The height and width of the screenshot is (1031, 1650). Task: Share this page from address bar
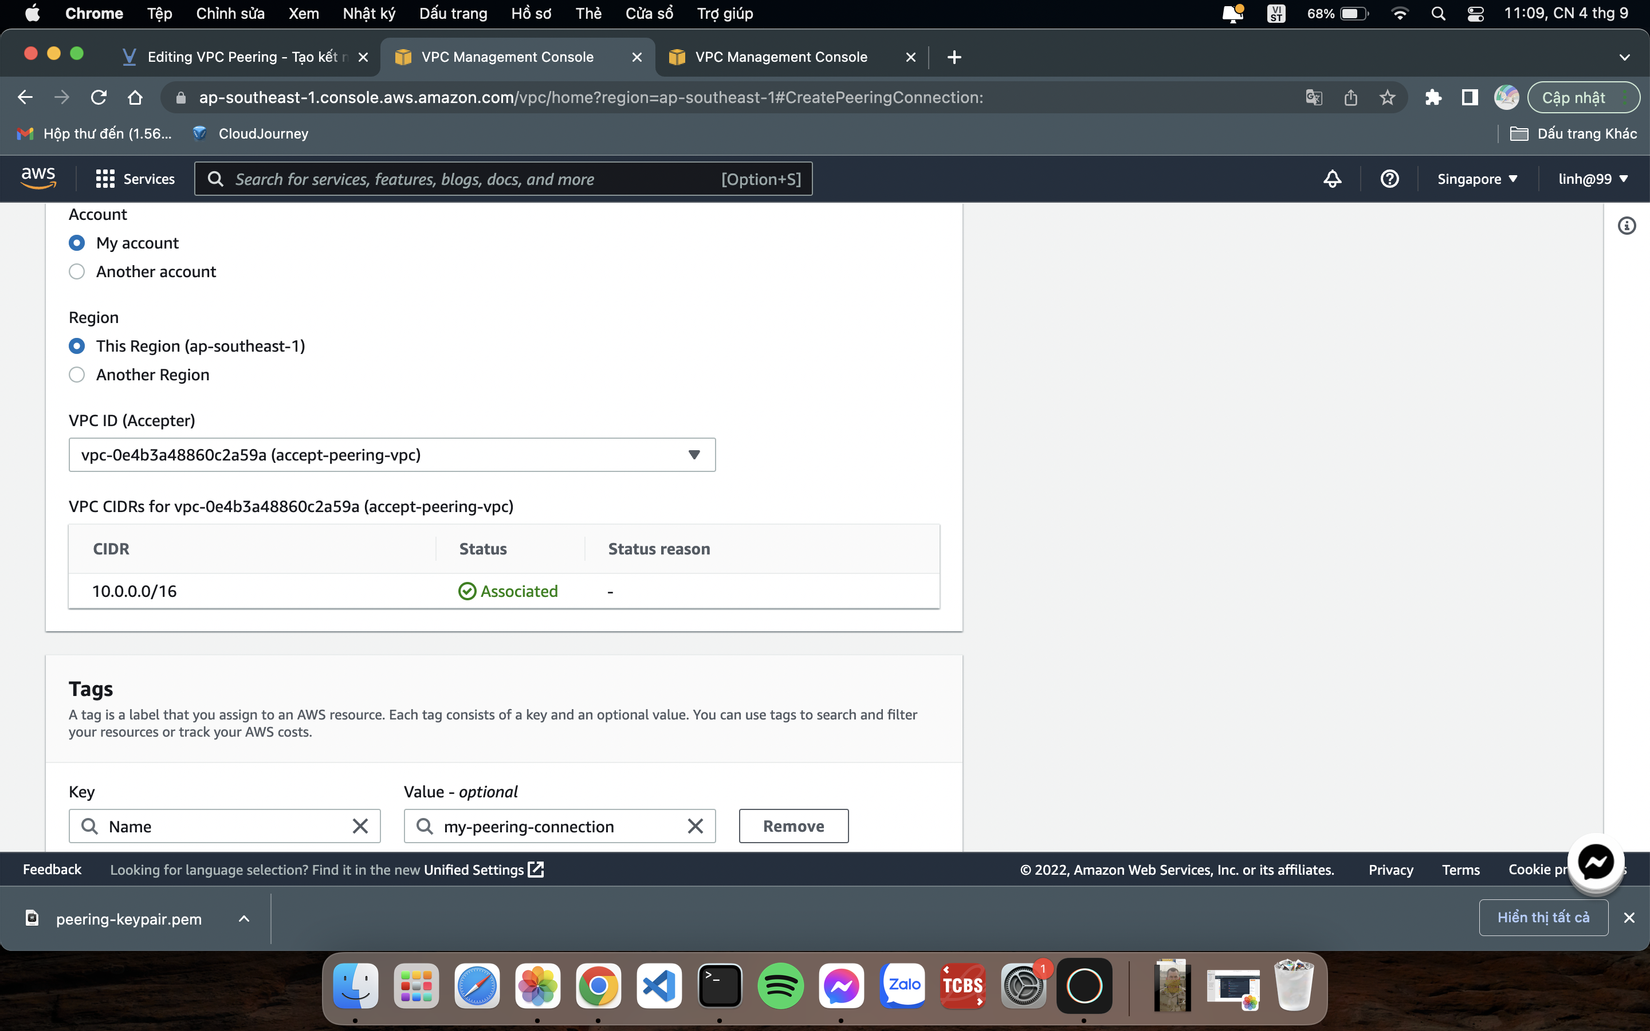coord(1351,97)
